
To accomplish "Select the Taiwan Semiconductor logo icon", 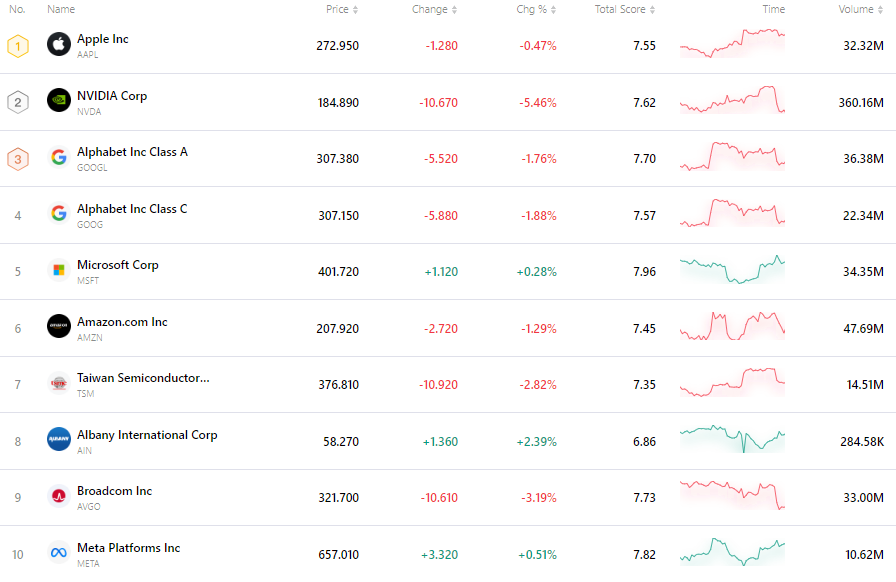I will (x=57, y=383).
